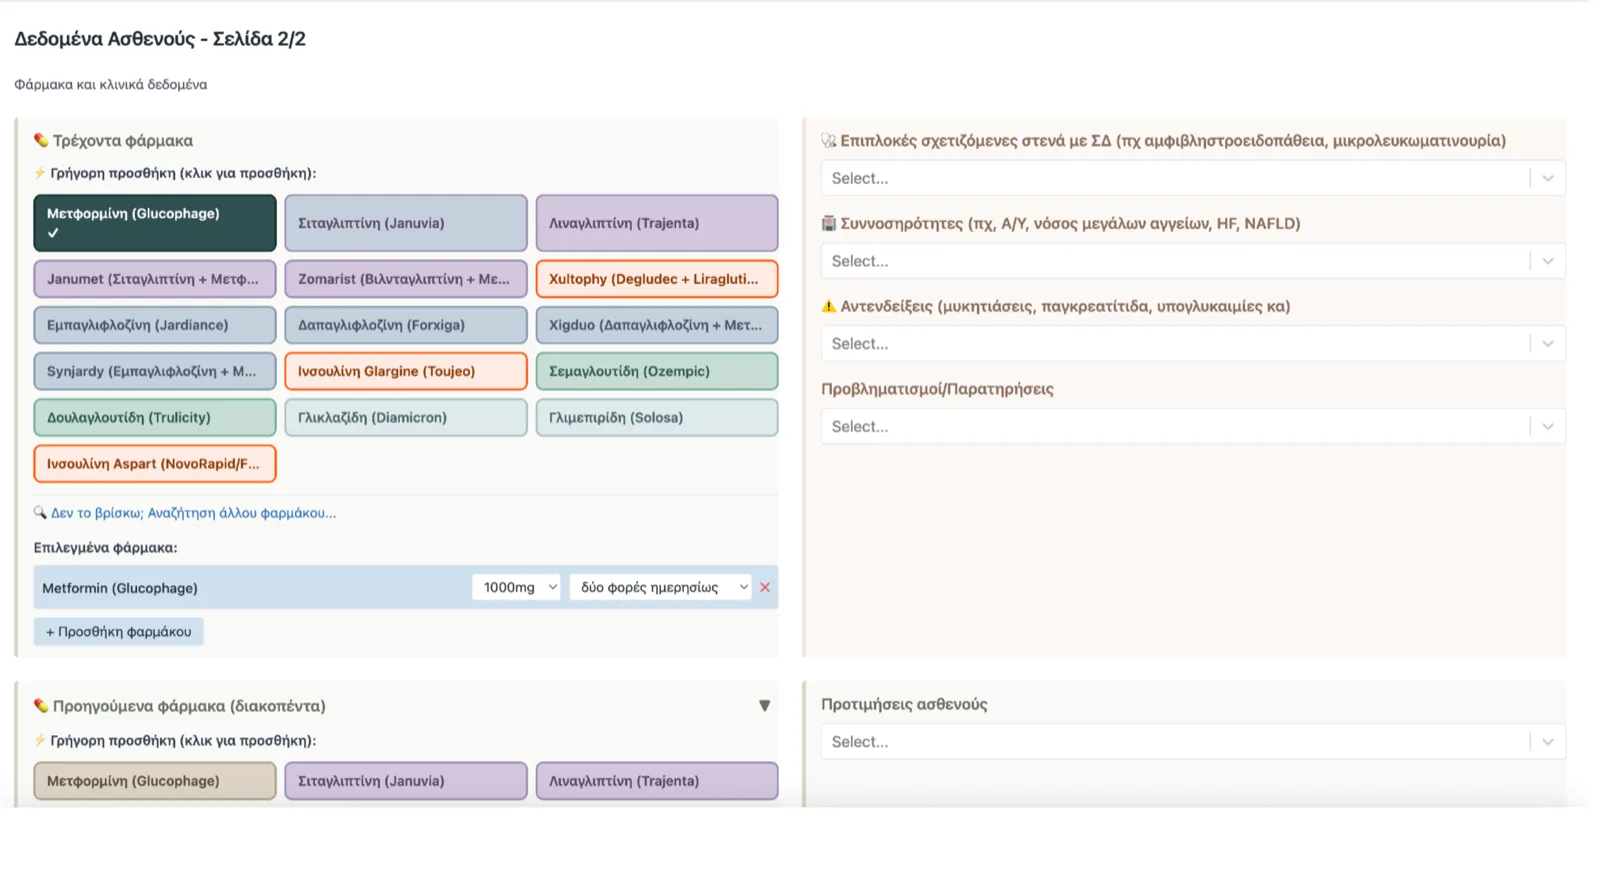Click the pill icon next to Προηγούμενα φάρμακα
The height and width of the screenshot is (883, 1600).
(41, 705)
